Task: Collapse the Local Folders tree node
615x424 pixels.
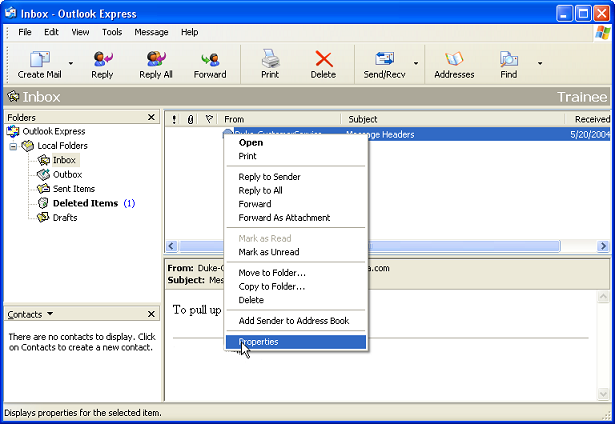Action: 13,146
